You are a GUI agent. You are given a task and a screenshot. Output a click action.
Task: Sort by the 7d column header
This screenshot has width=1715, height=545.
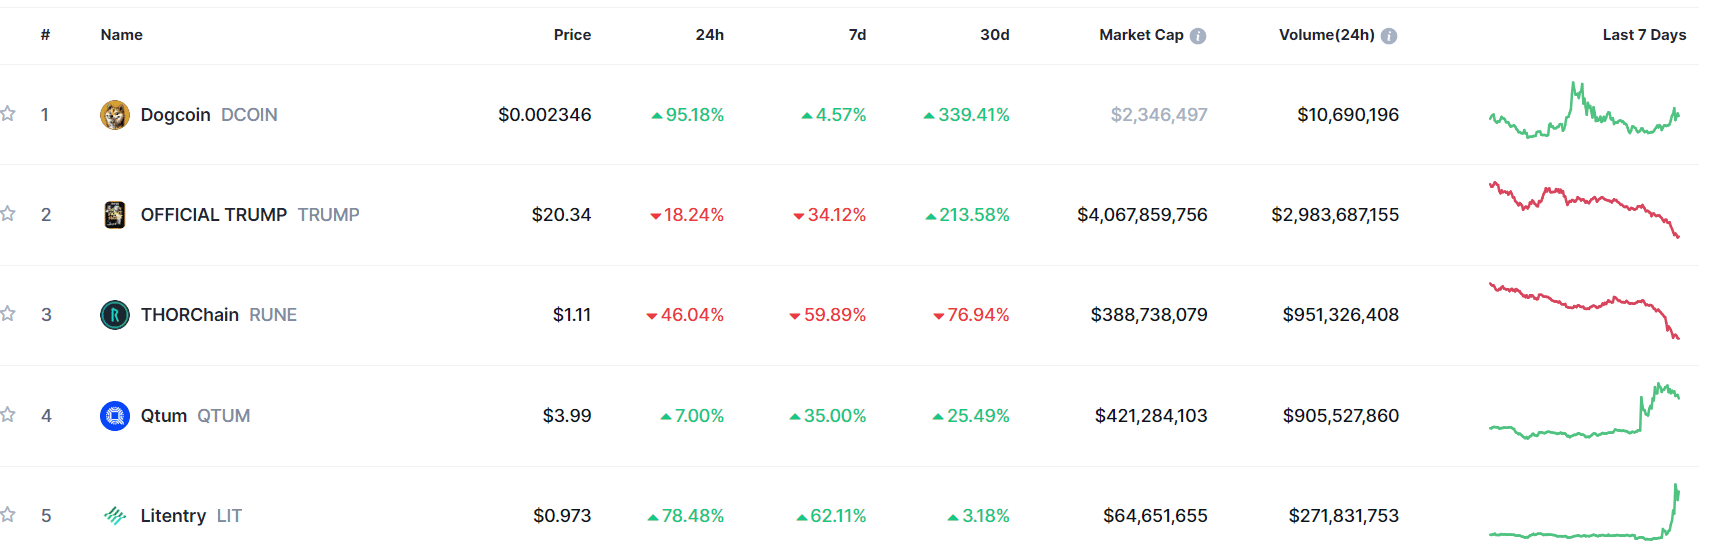pos(857,35)
